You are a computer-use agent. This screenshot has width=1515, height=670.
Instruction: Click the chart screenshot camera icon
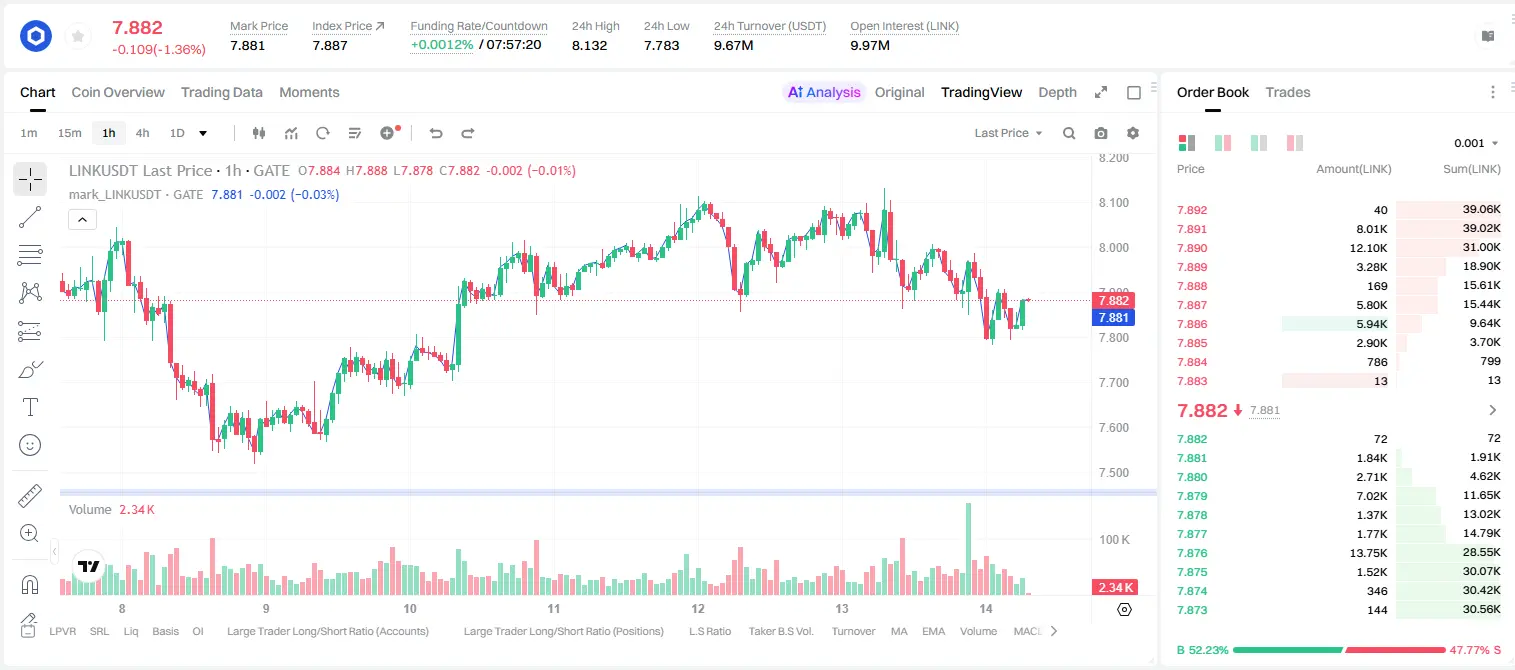pos(1101,133)
